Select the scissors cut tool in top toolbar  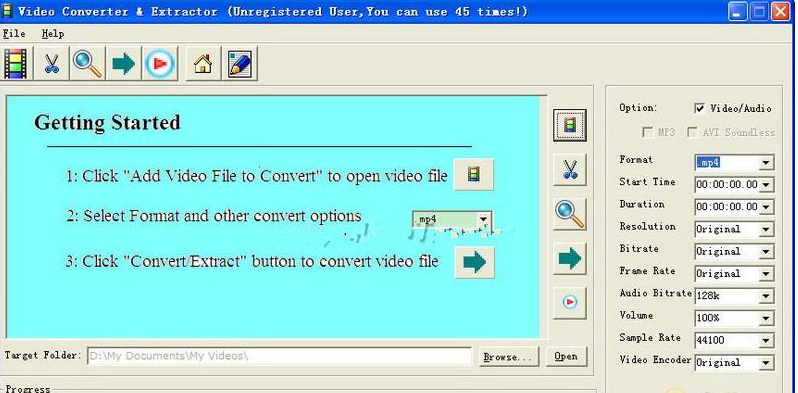(51, 64)
